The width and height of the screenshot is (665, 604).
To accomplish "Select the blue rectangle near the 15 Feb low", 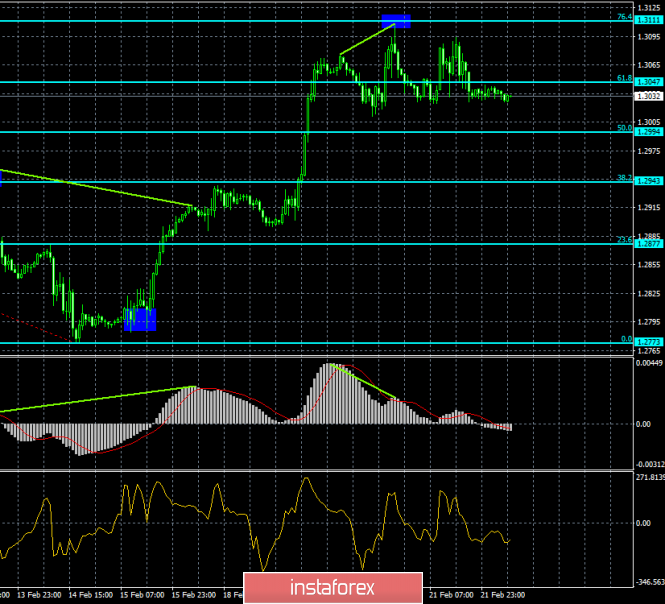I will [140, 319].
